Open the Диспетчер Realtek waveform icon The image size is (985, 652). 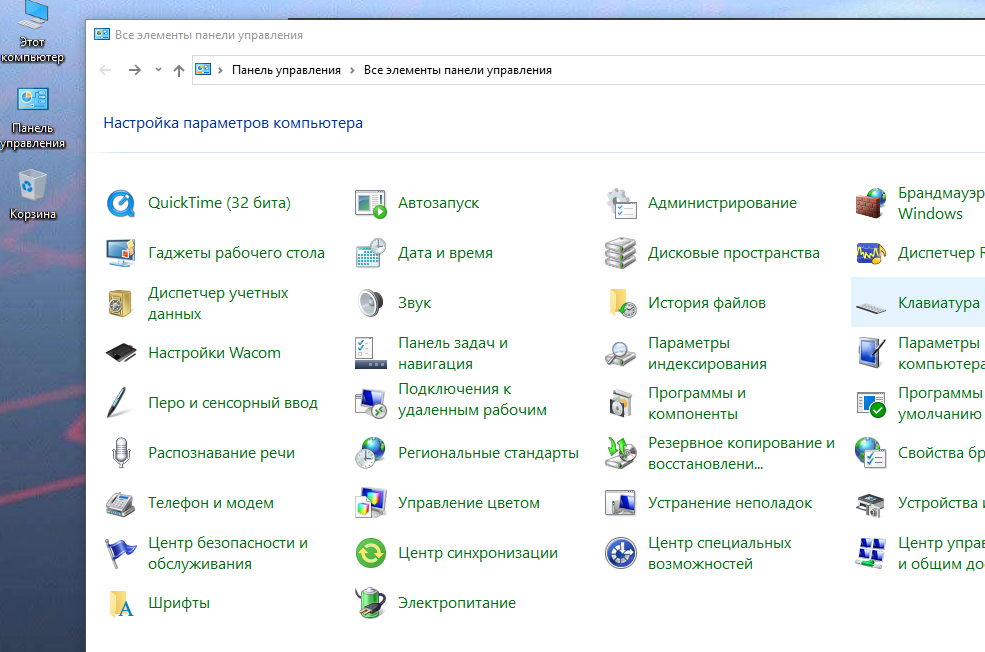871,253
